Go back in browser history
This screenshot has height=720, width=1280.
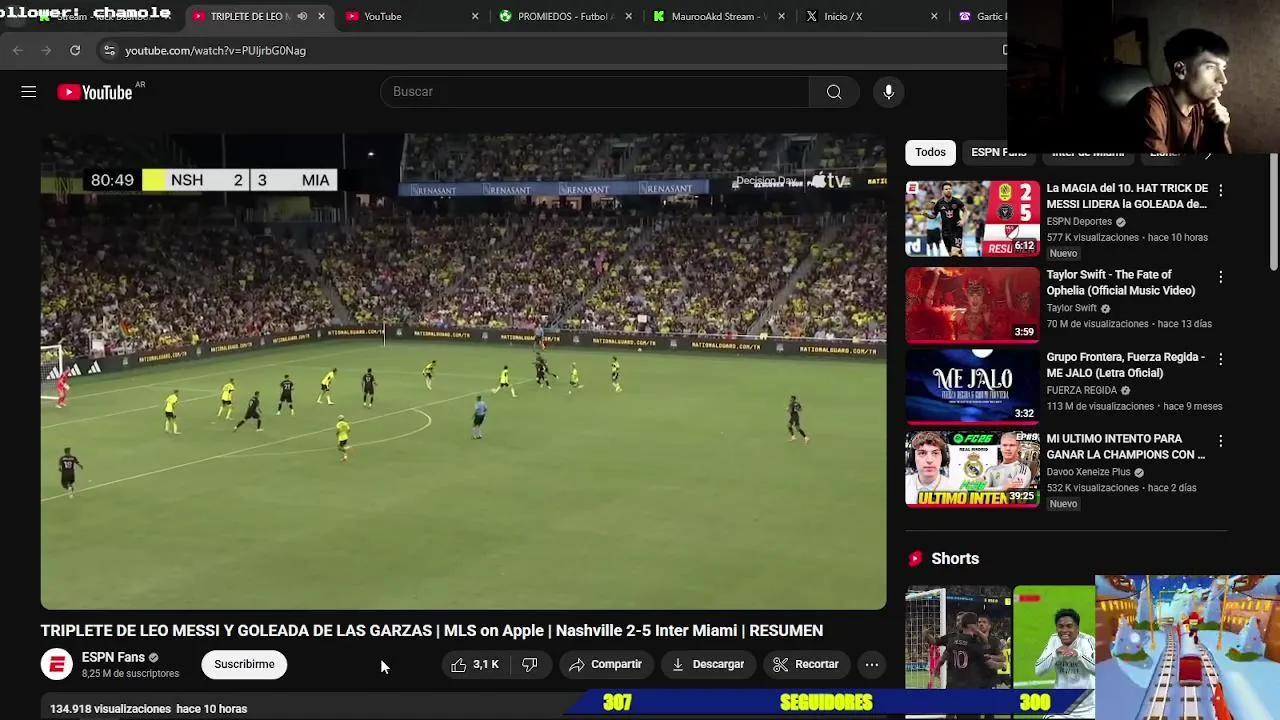point(18,50)
